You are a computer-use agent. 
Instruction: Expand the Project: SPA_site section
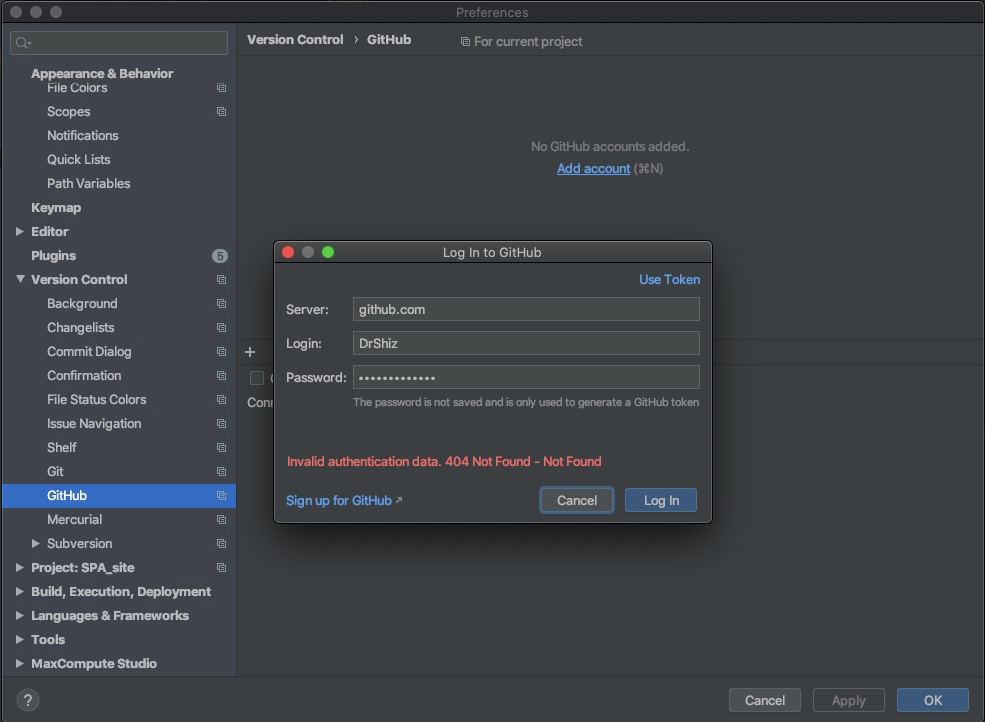point(19,567)
